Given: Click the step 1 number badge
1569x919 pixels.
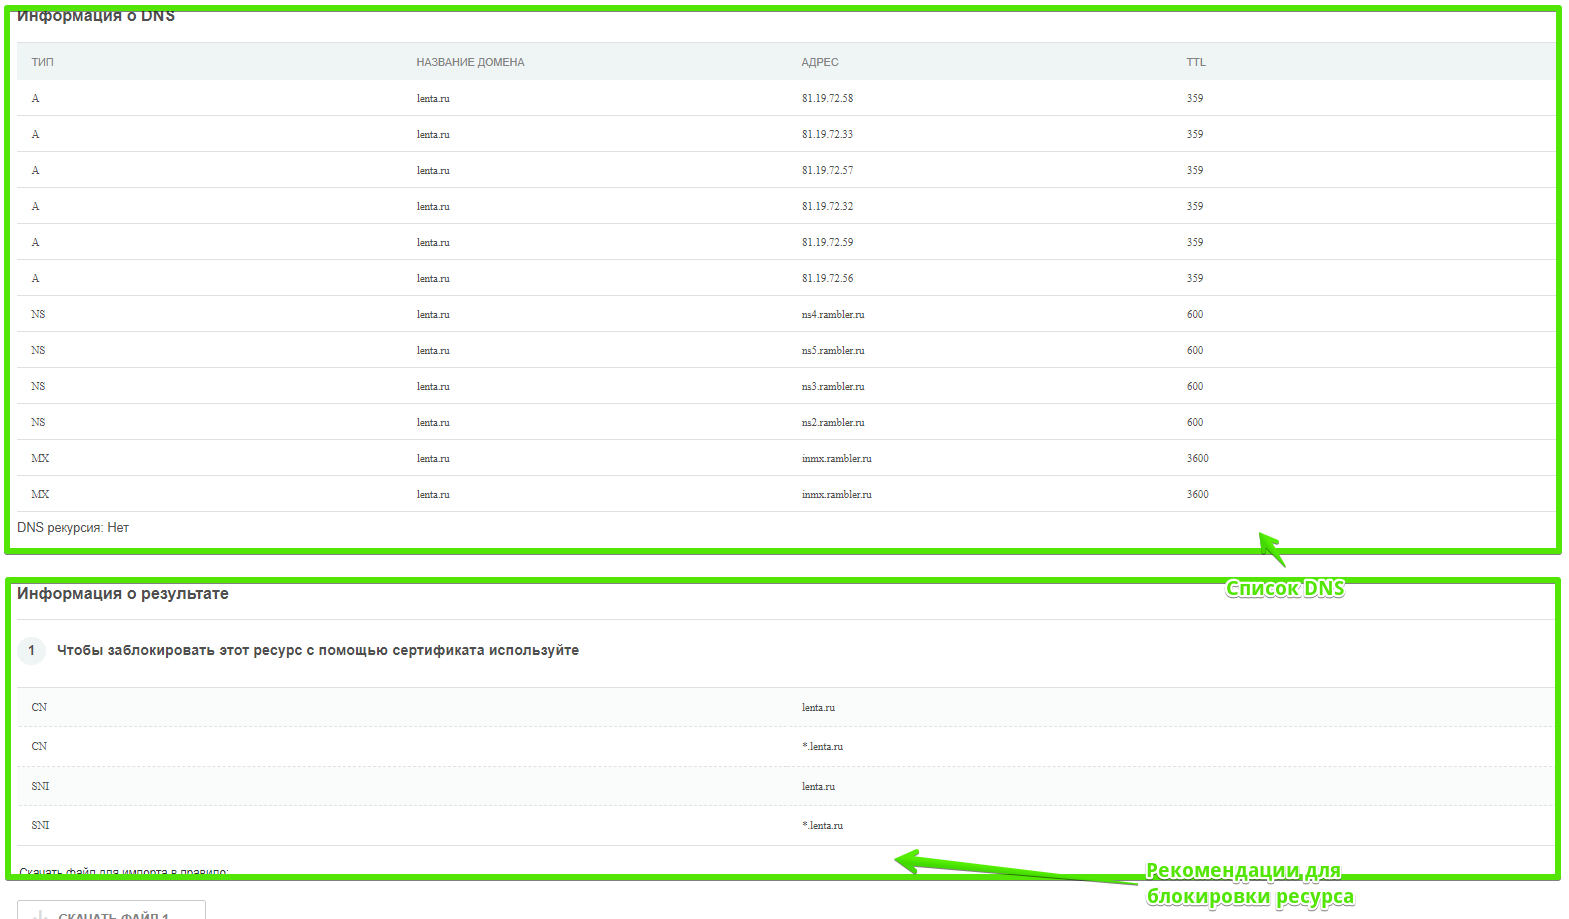Looking at the screenshot, I should (31, 651).
